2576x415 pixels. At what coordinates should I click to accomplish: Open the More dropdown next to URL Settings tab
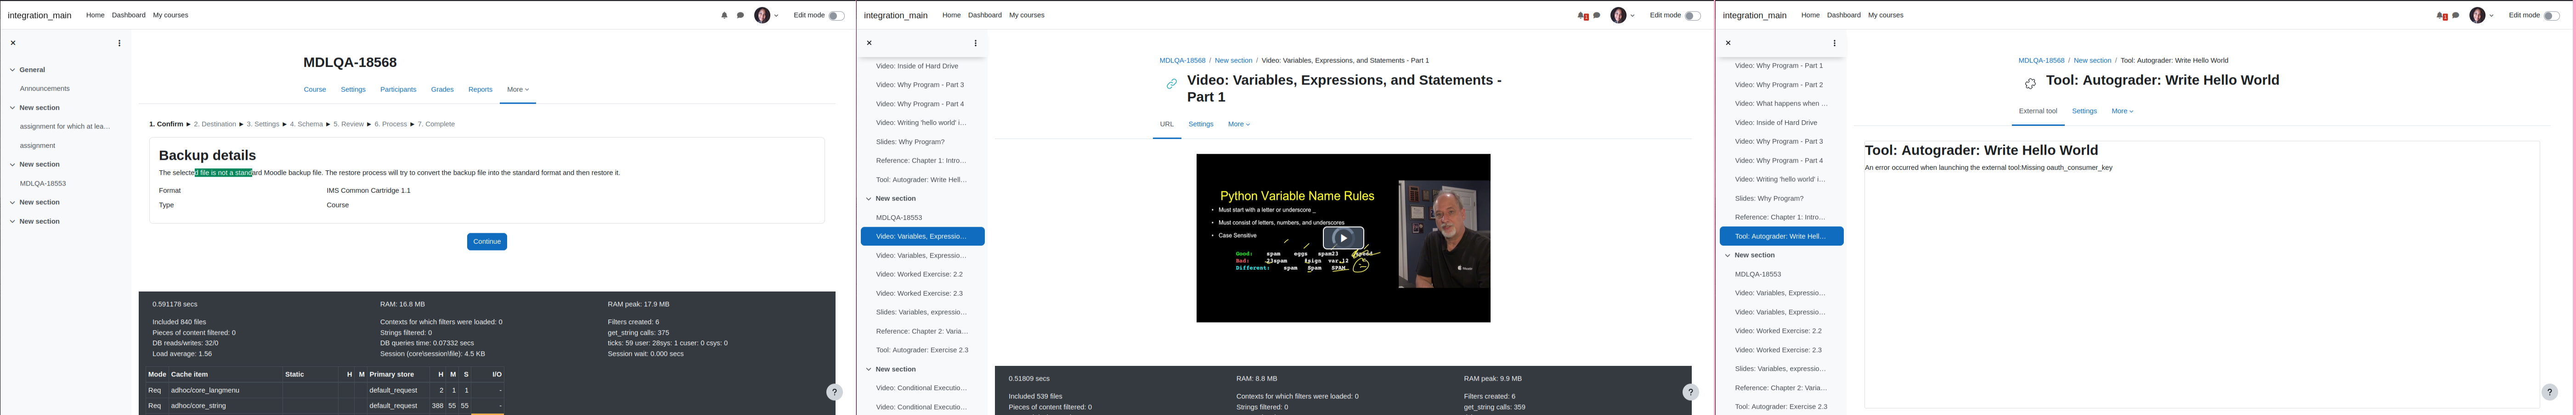pyautogui.click(x=1239, y=124)
